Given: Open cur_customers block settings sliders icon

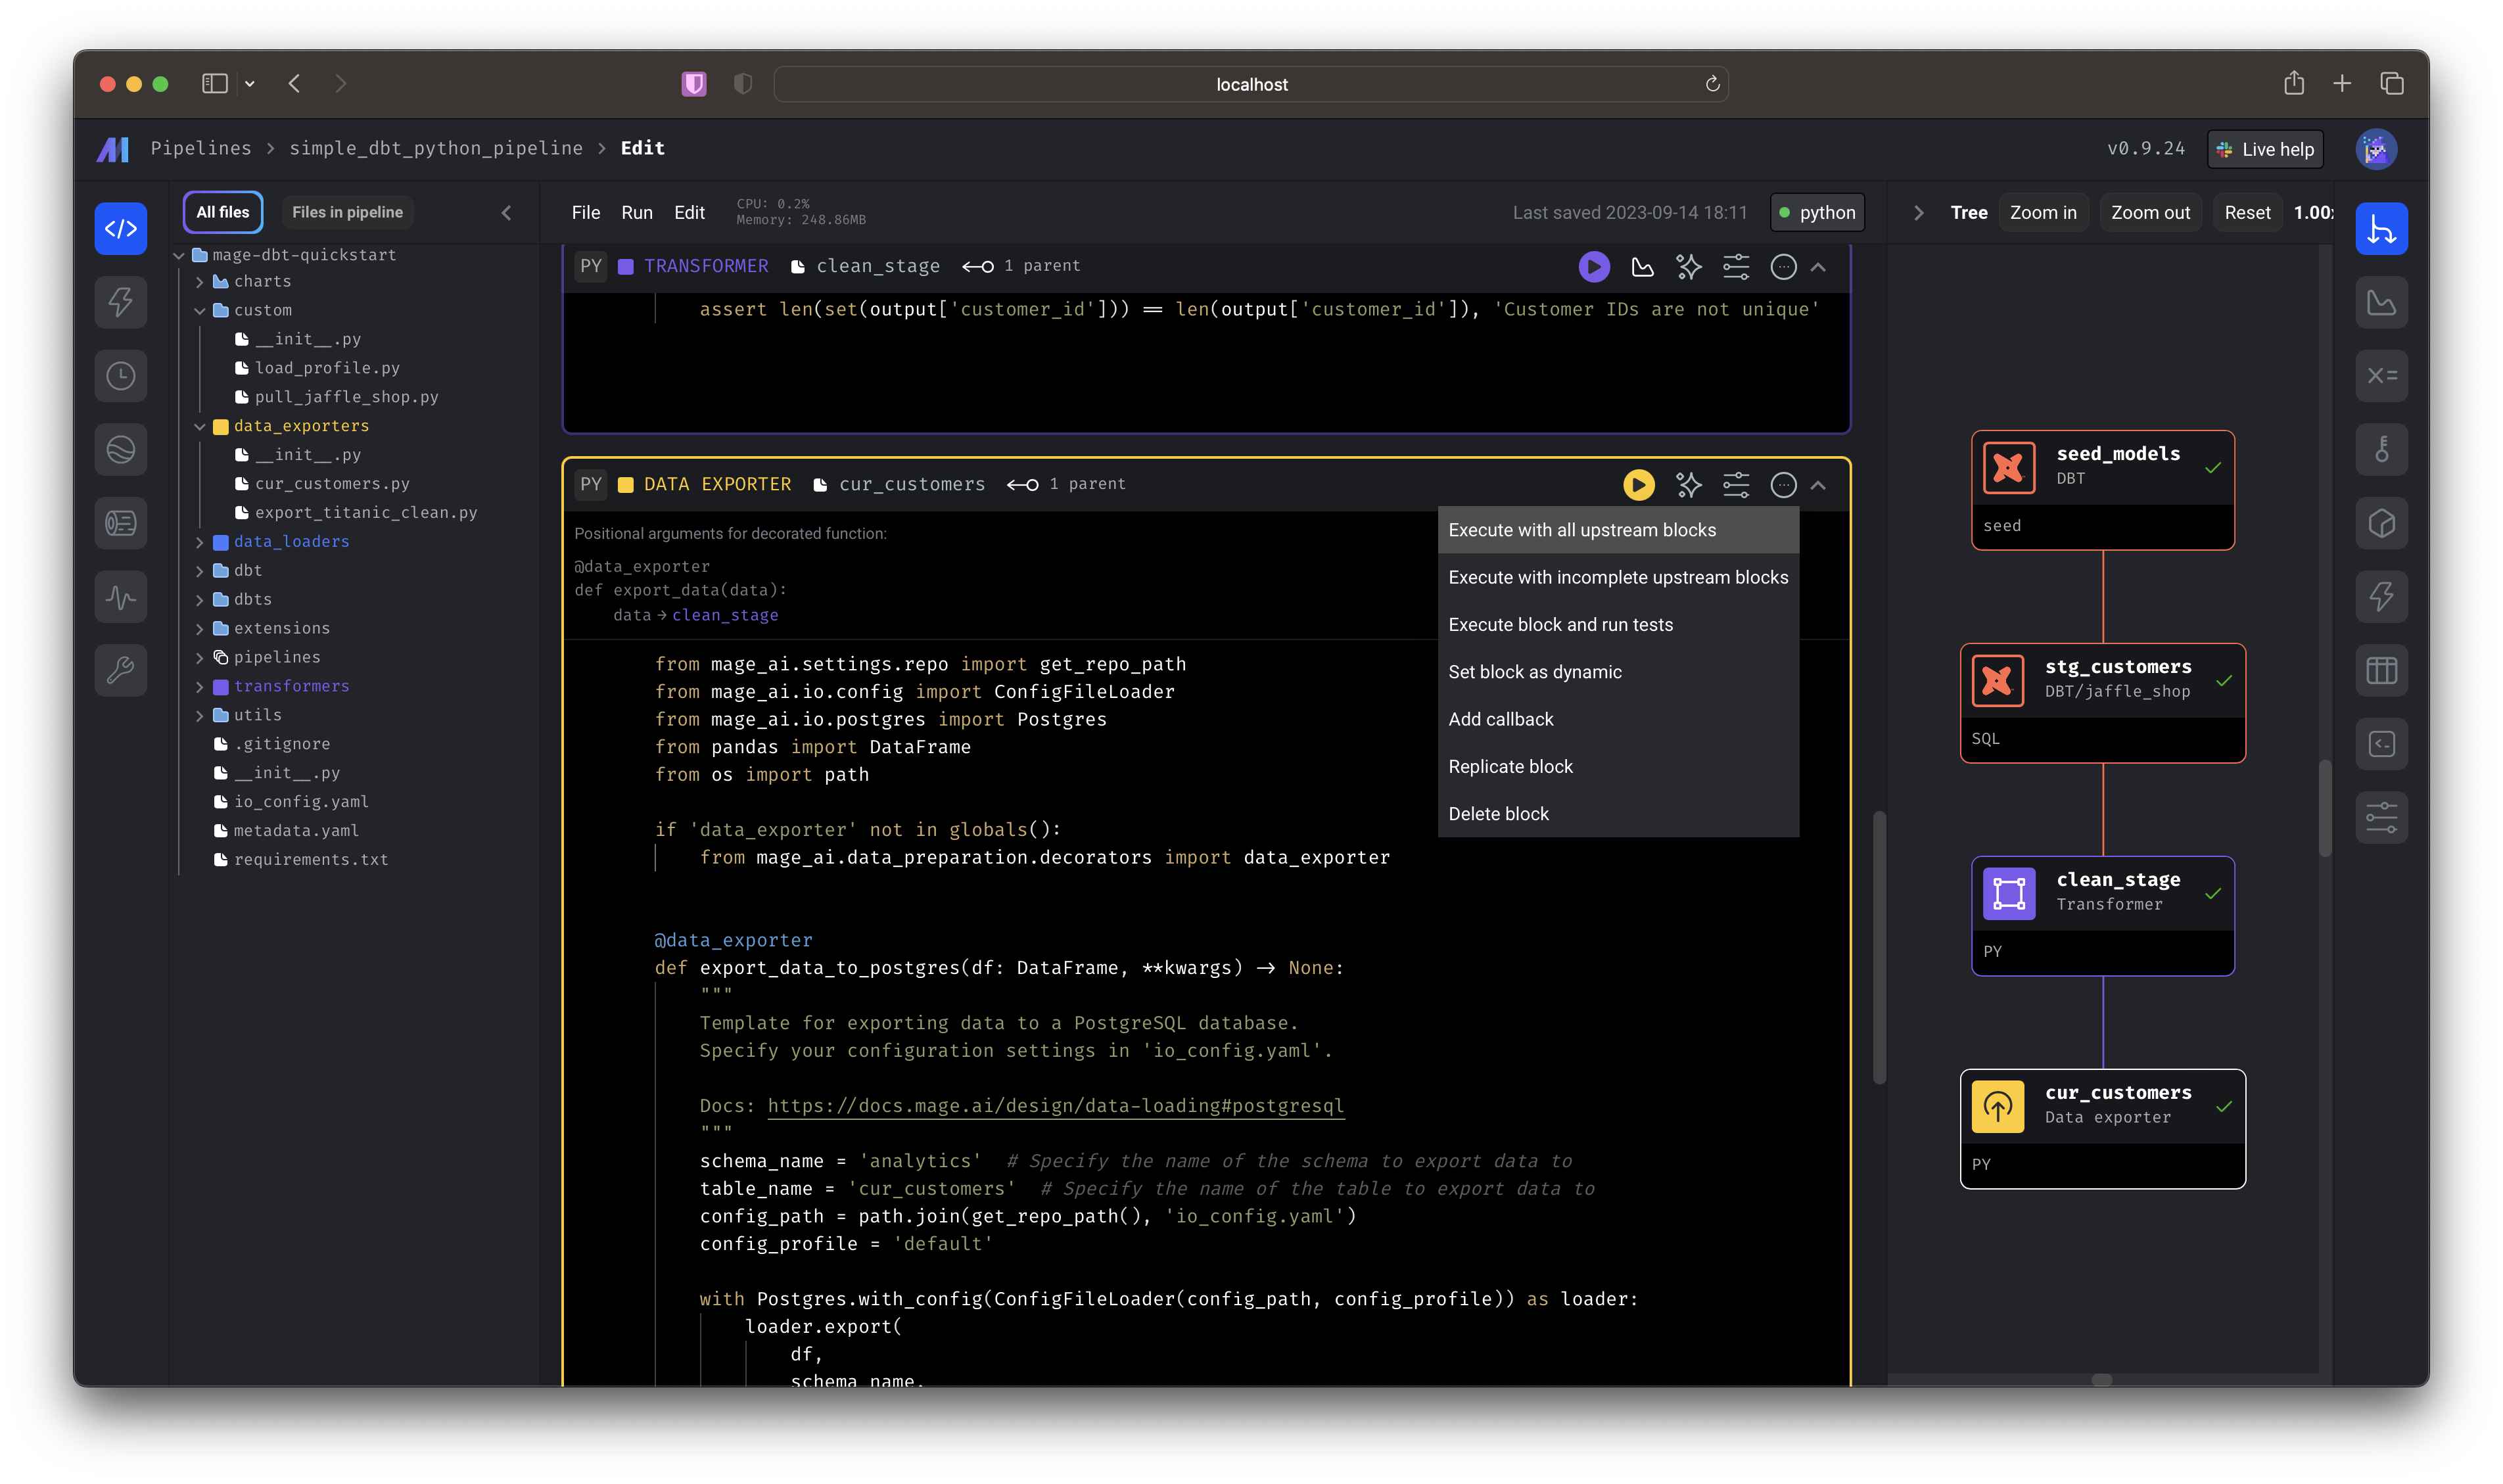Looking at the screenshot, I should coord(1736,485).
